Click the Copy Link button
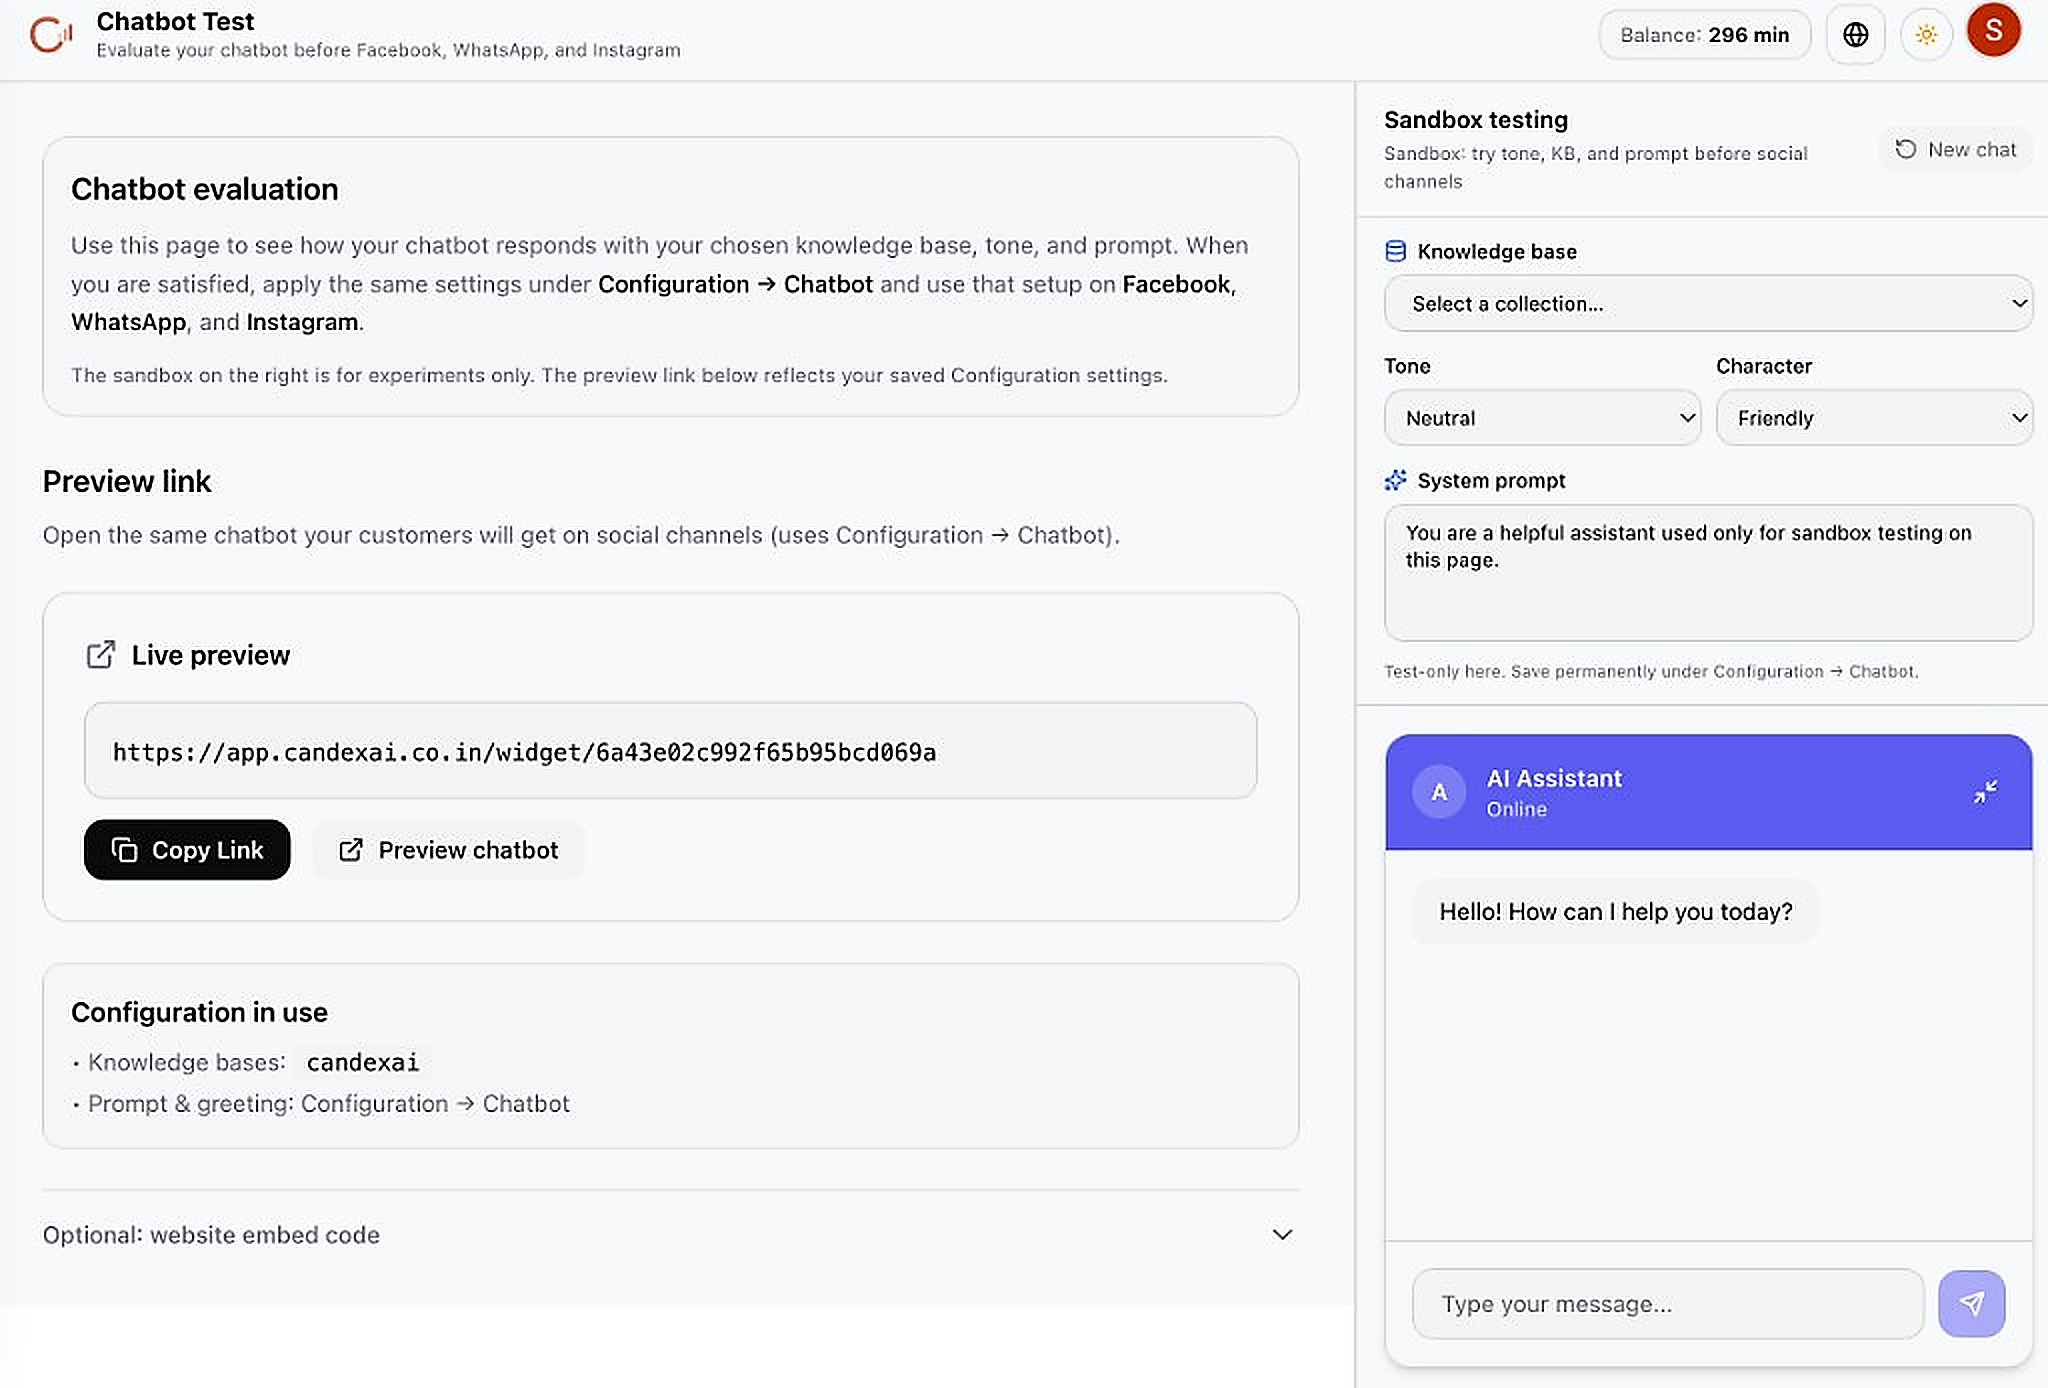The height and width of the screenshot is (1388, 2048). 187,850
